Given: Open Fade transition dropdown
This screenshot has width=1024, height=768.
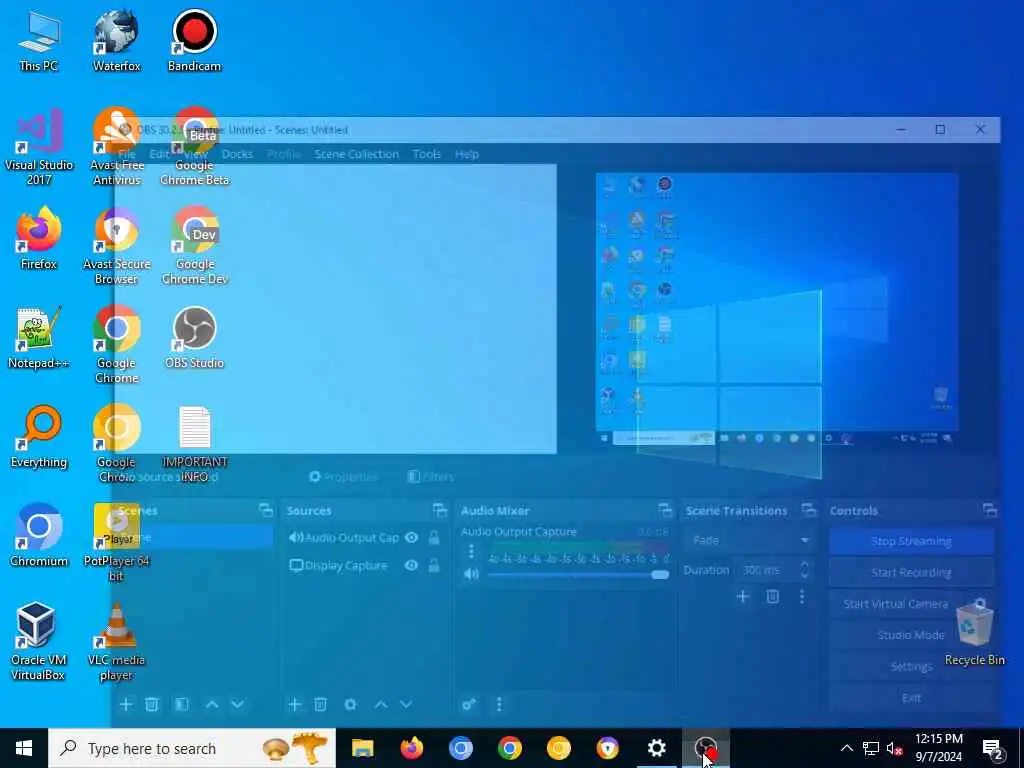Looking at the screenshot, I should tap(749, 541).
